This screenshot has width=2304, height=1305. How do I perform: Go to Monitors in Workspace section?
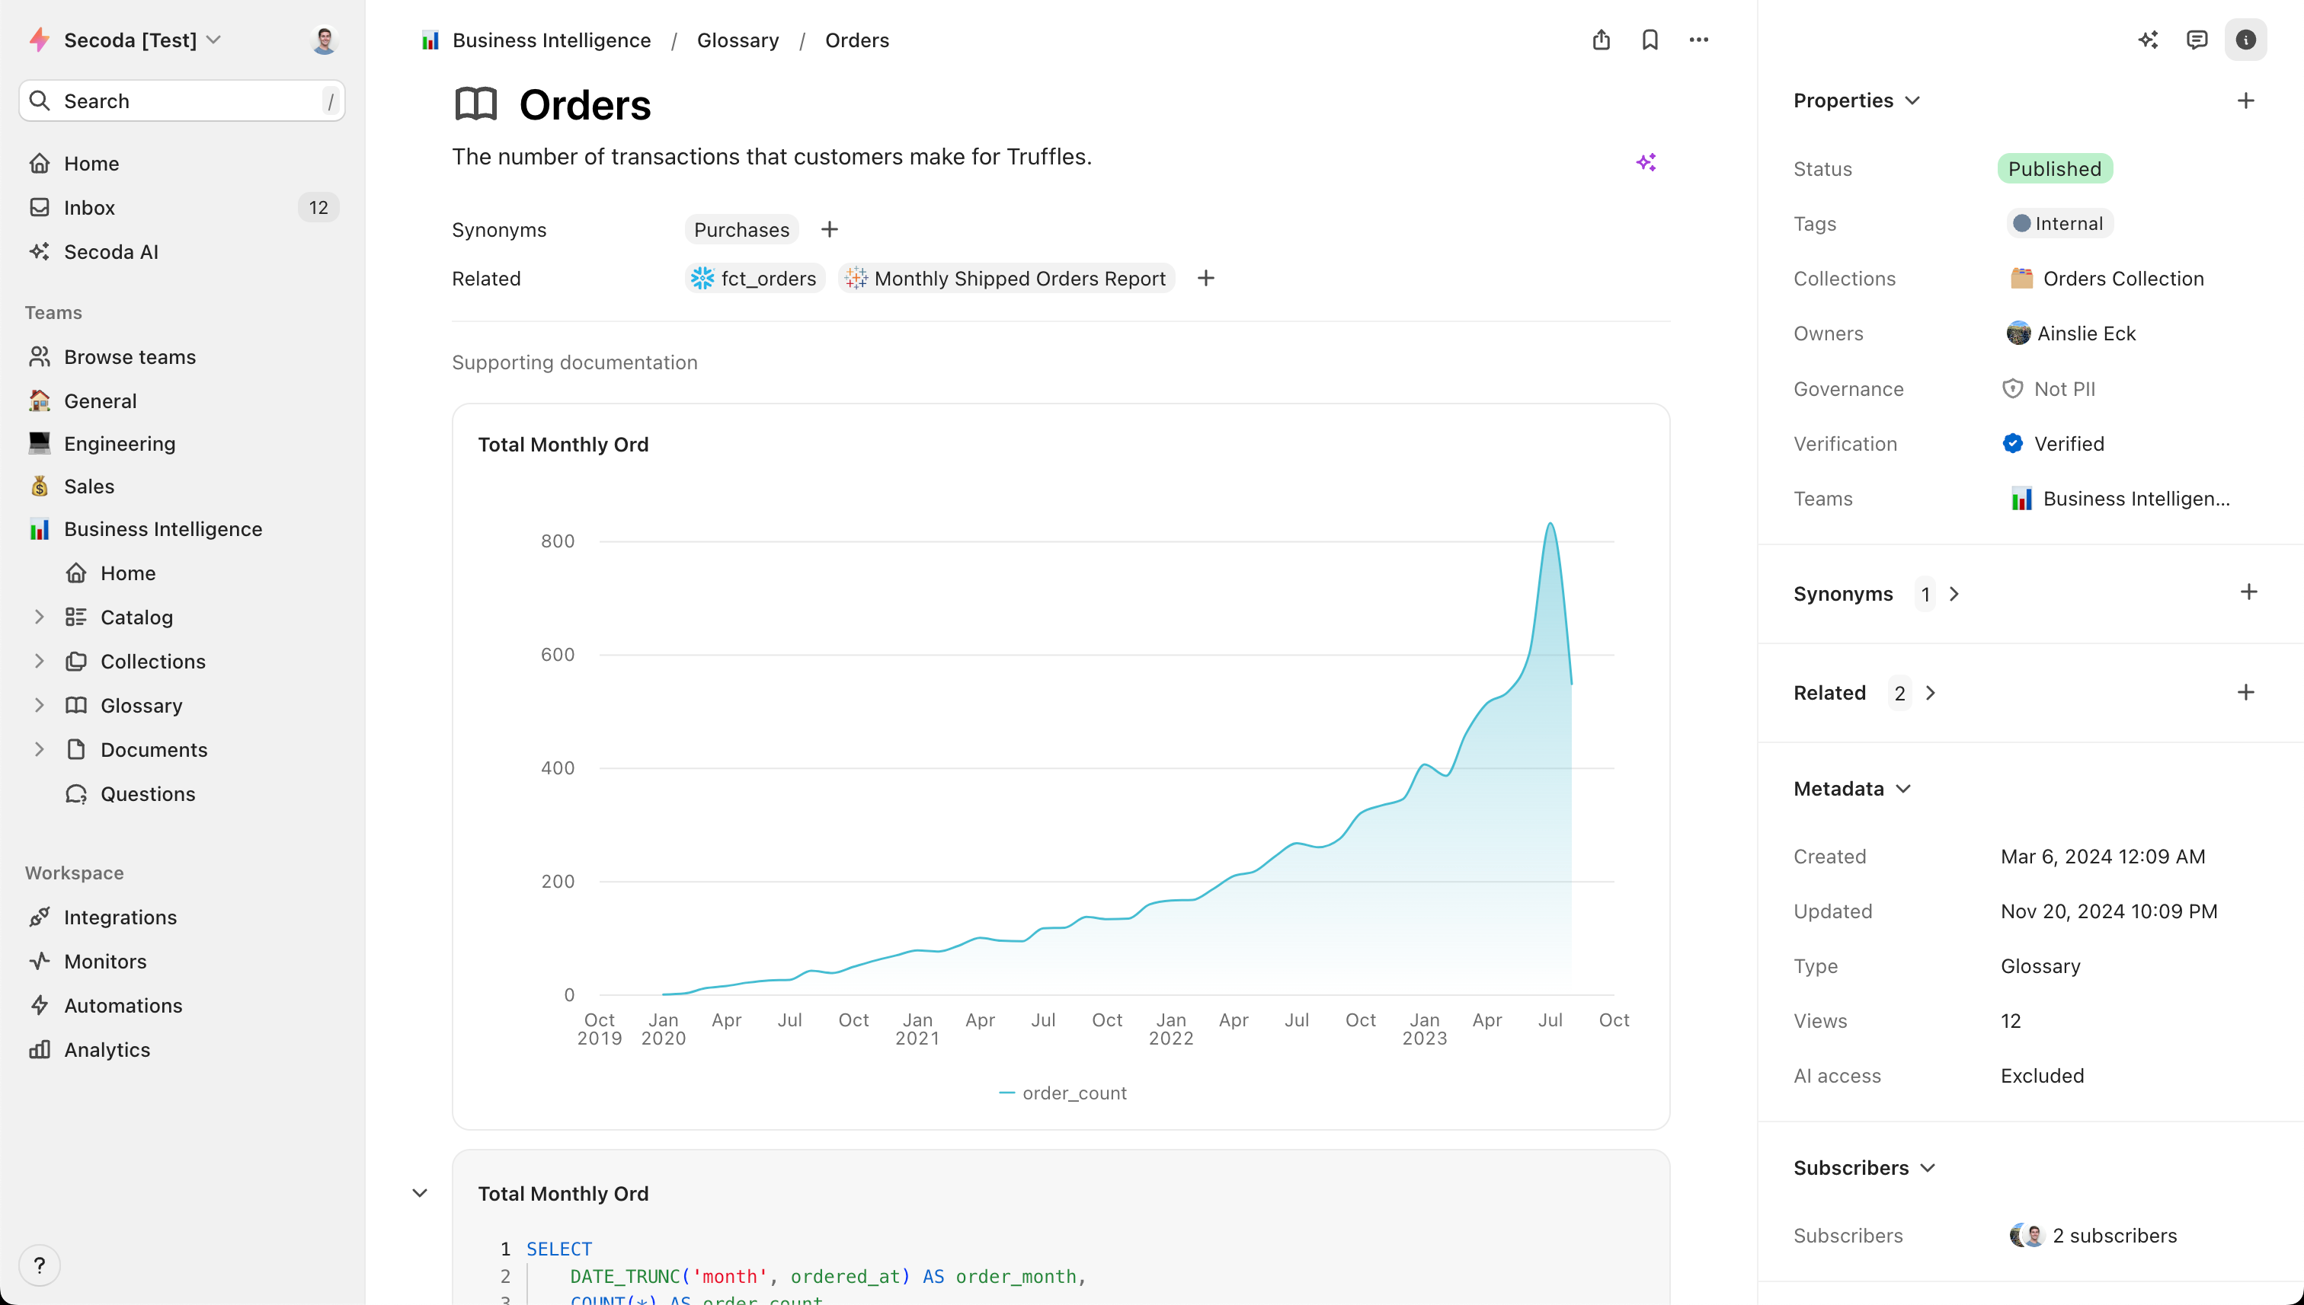105,961
